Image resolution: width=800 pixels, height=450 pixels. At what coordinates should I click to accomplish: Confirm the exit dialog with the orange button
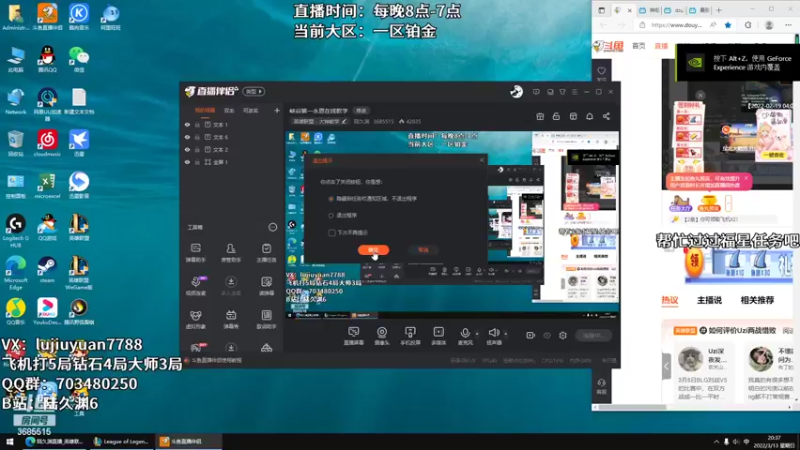(x=373, y=249)
